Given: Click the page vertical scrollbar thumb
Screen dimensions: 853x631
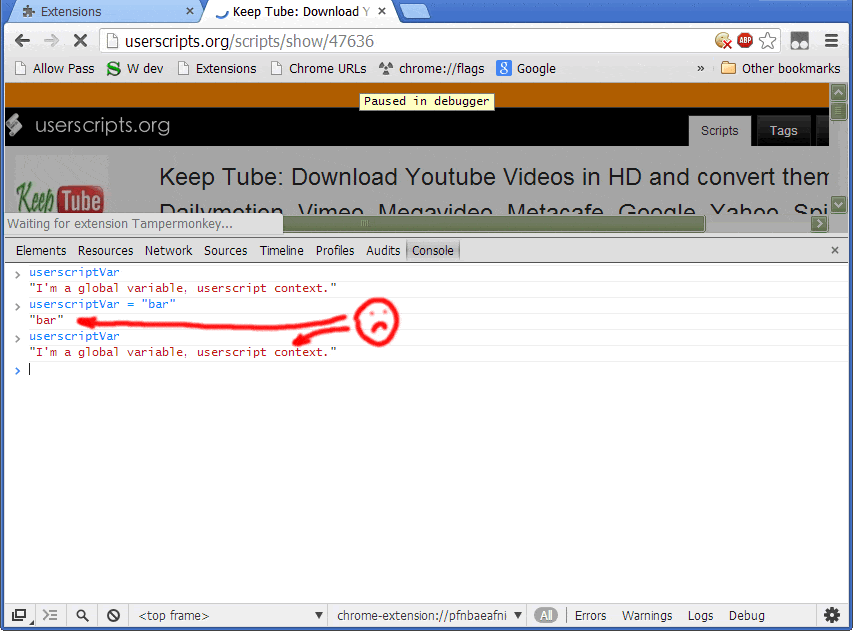Looking at the screenshot, I should pos(838,112).
